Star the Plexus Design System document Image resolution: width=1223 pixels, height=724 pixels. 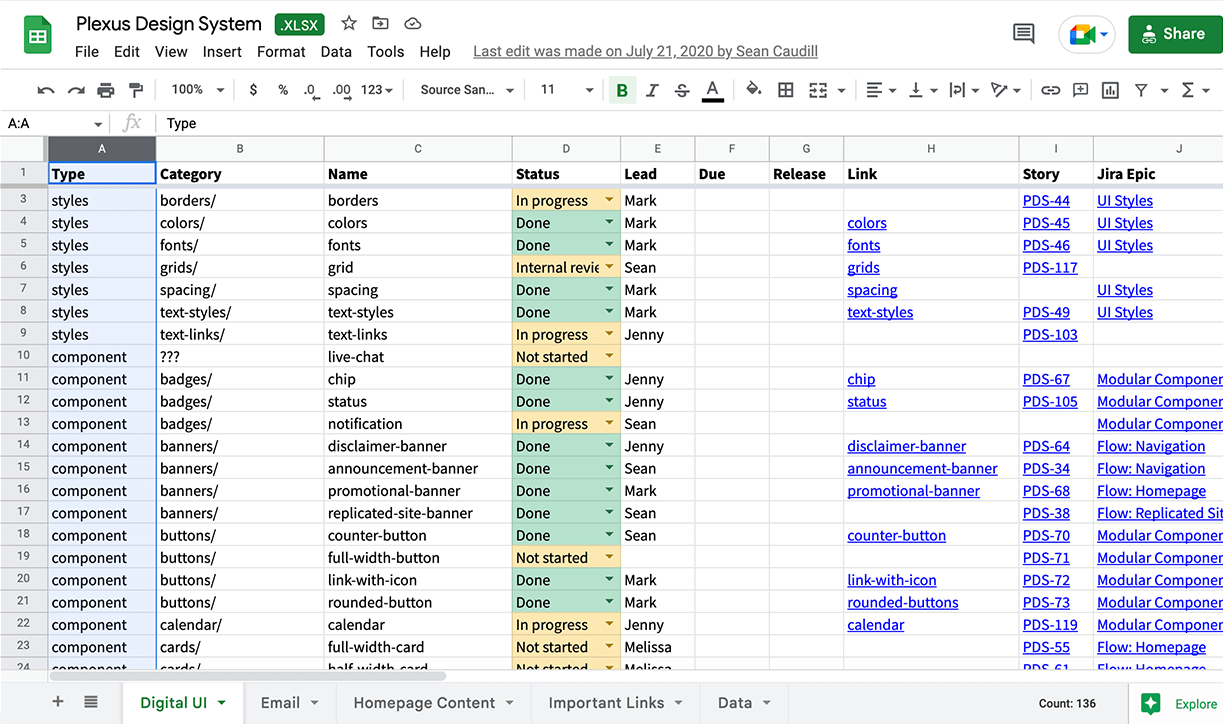[x=349, y=23]
